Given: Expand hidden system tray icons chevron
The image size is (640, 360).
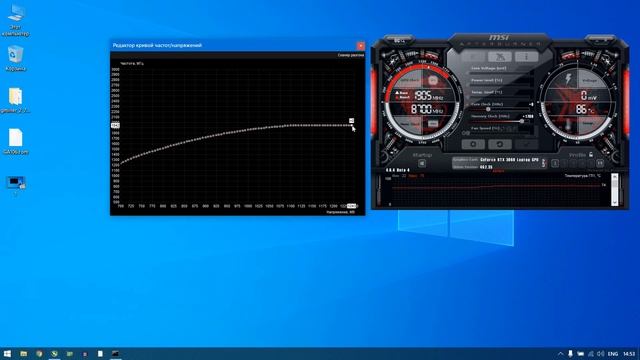Looking at the screenshot, I should (x=560, y=353).
